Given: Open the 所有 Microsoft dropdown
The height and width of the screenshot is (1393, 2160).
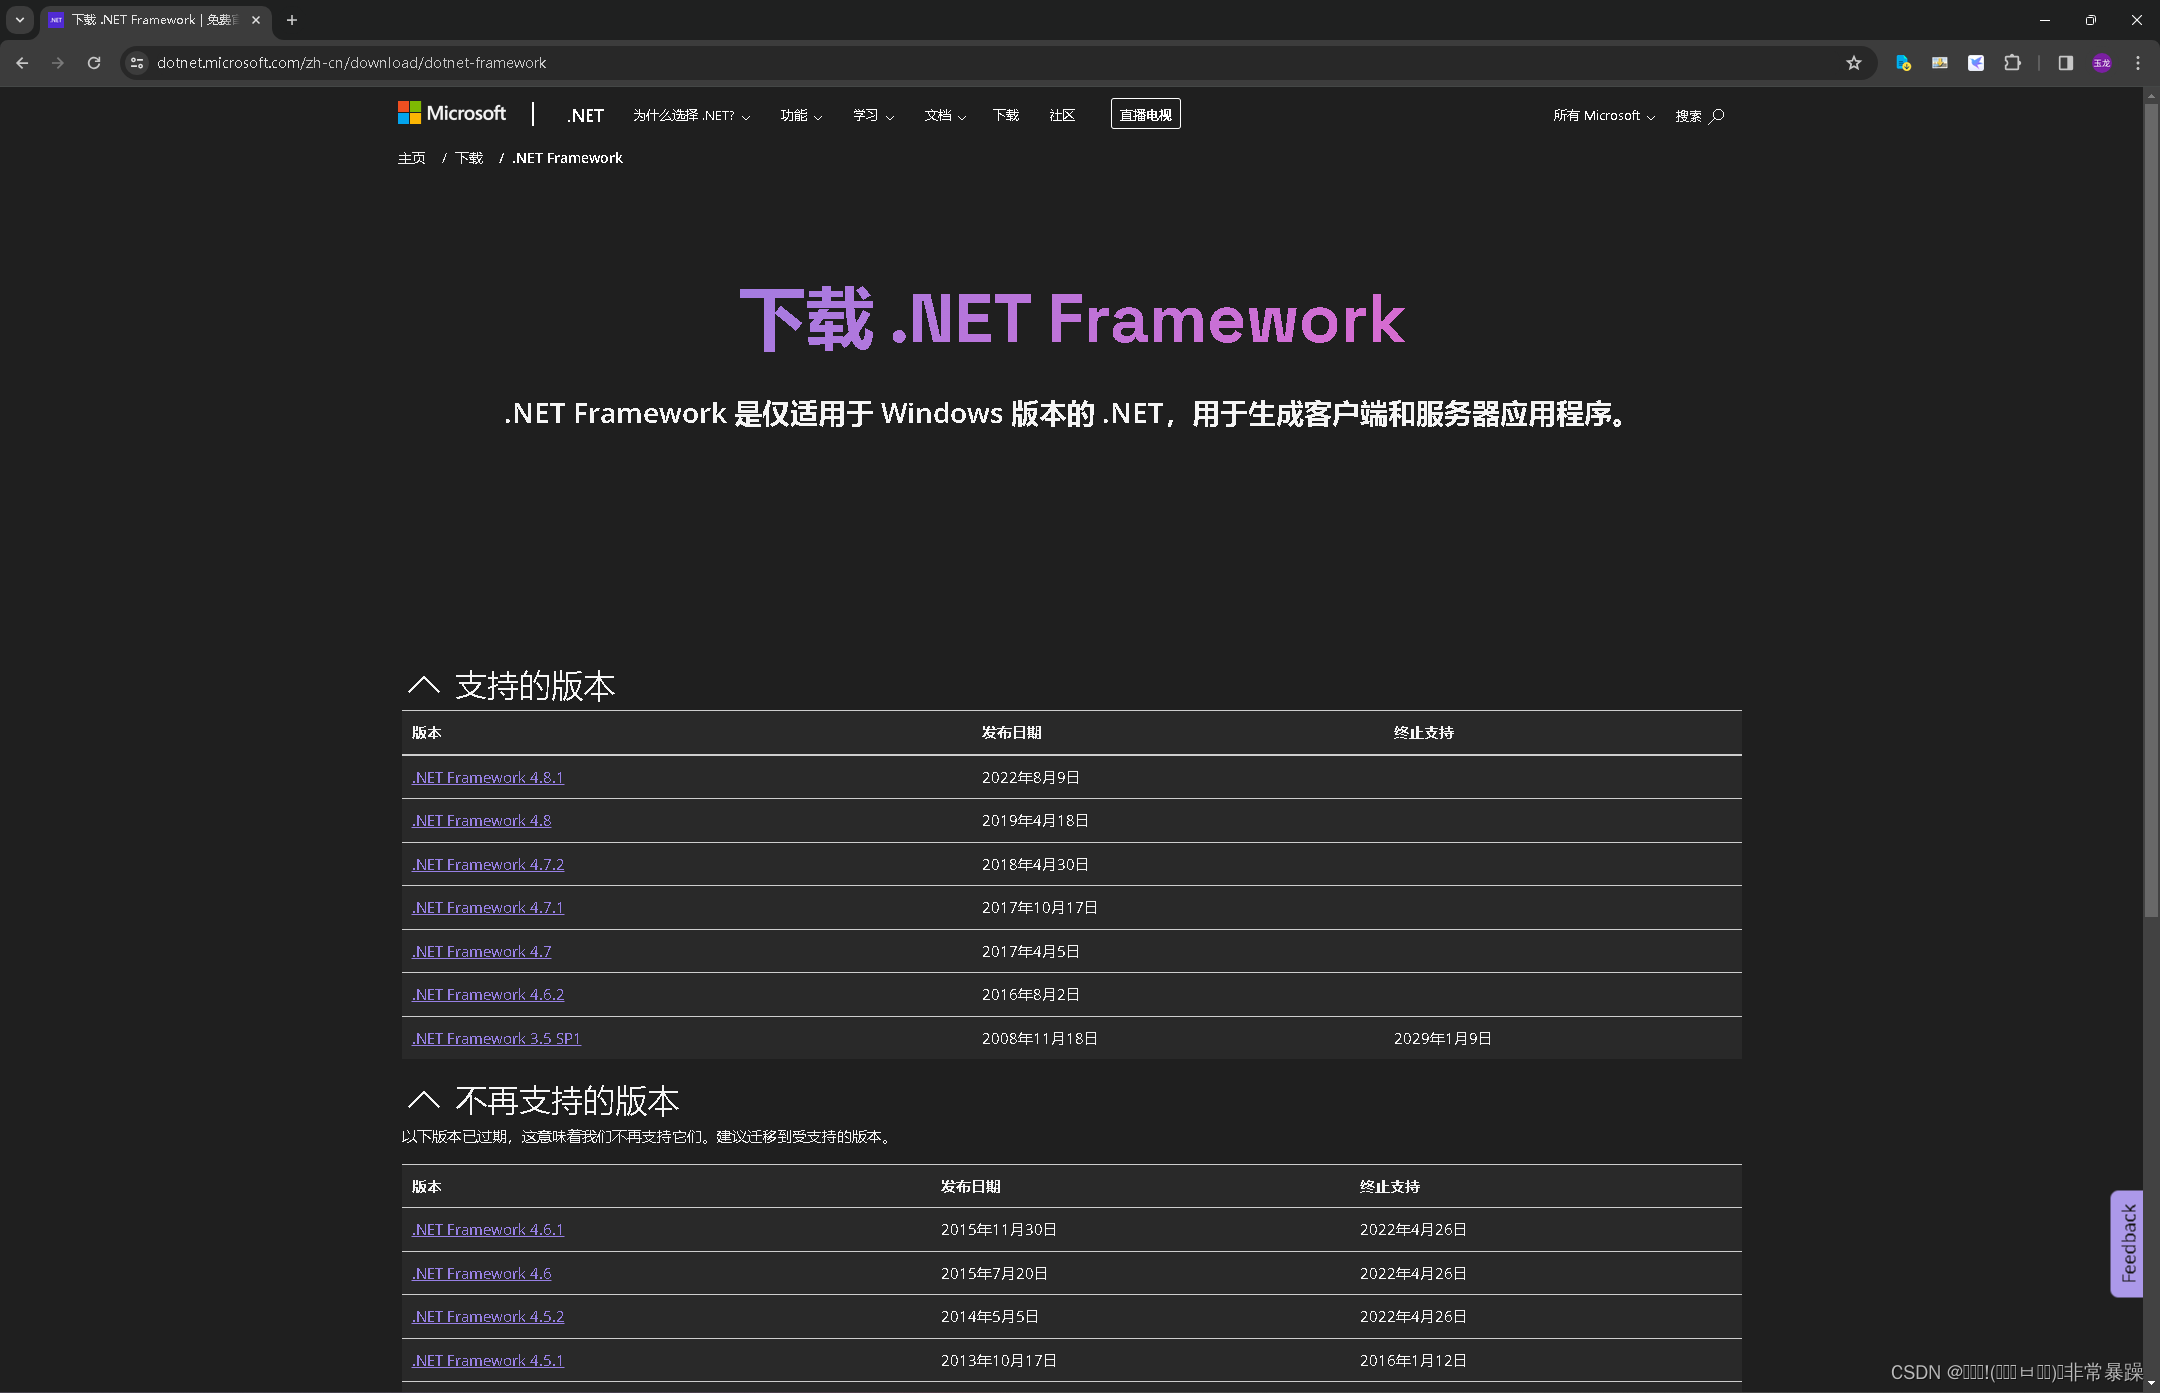Looking at the screenshot, I should pyautogui.click(x=1603, y=116).
